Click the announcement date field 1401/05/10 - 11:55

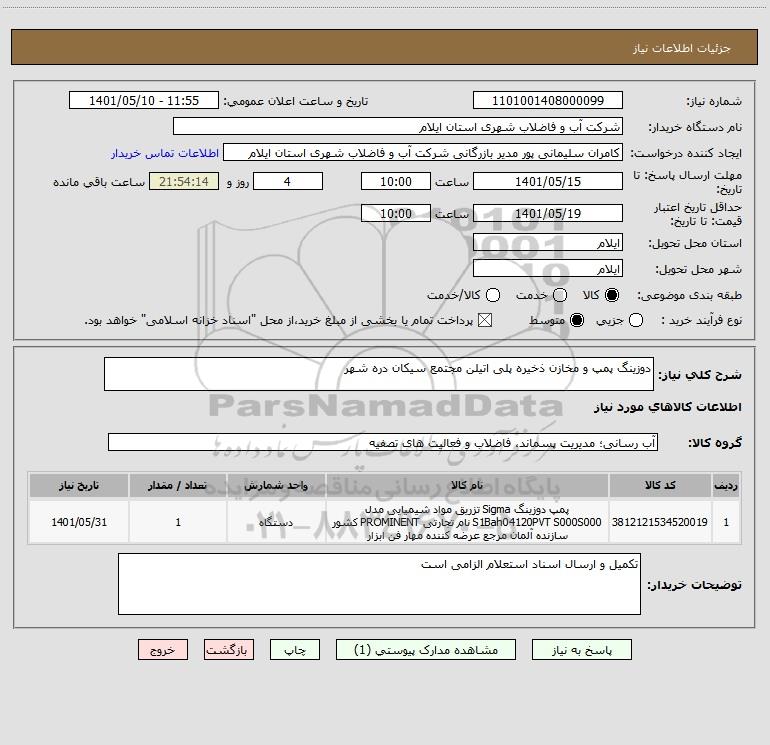point(144,101)
